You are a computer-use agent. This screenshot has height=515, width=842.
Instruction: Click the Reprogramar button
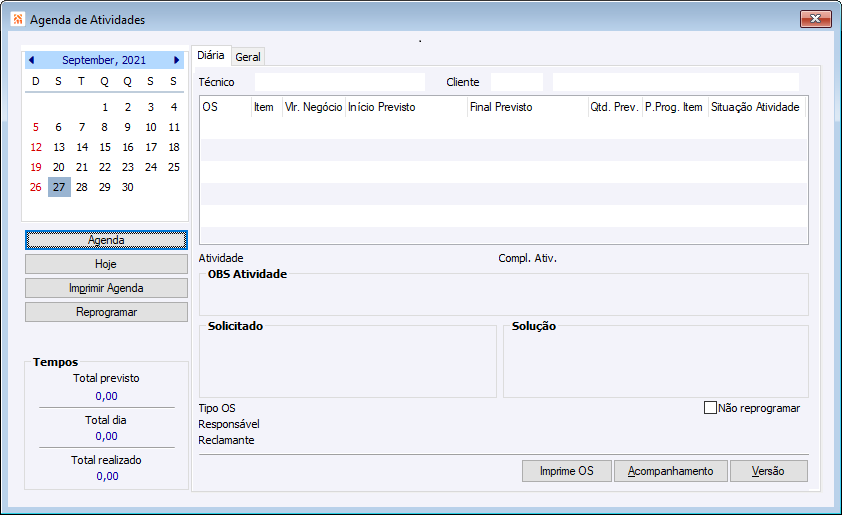106,312
